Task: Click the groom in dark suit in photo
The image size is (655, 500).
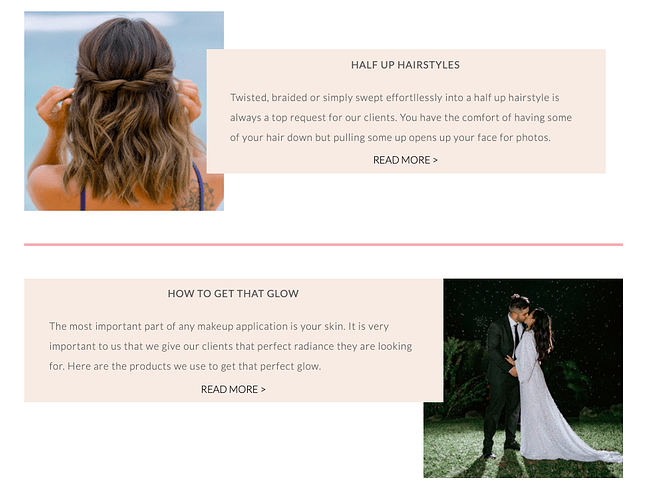Action: 503,376
